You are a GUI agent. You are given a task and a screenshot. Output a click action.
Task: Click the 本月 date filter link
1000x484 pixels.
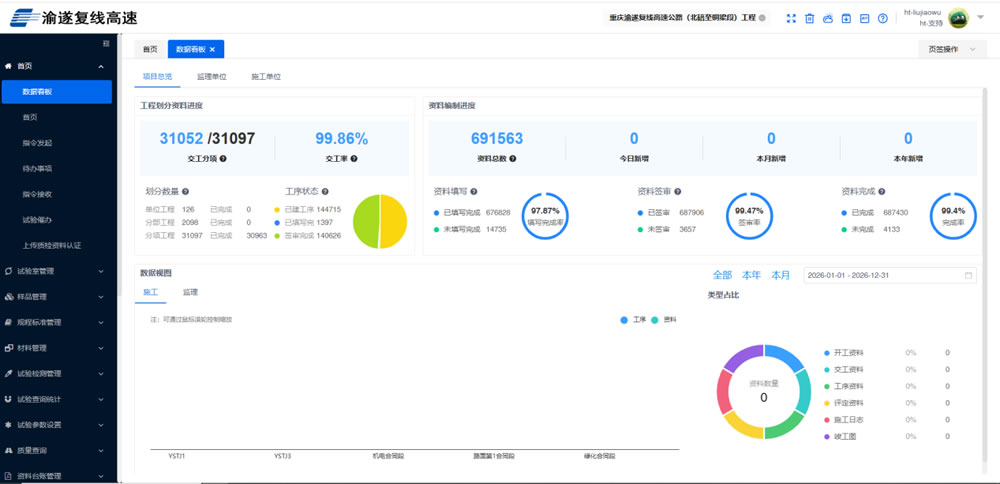pyautogui.click(x=780, y=275)
